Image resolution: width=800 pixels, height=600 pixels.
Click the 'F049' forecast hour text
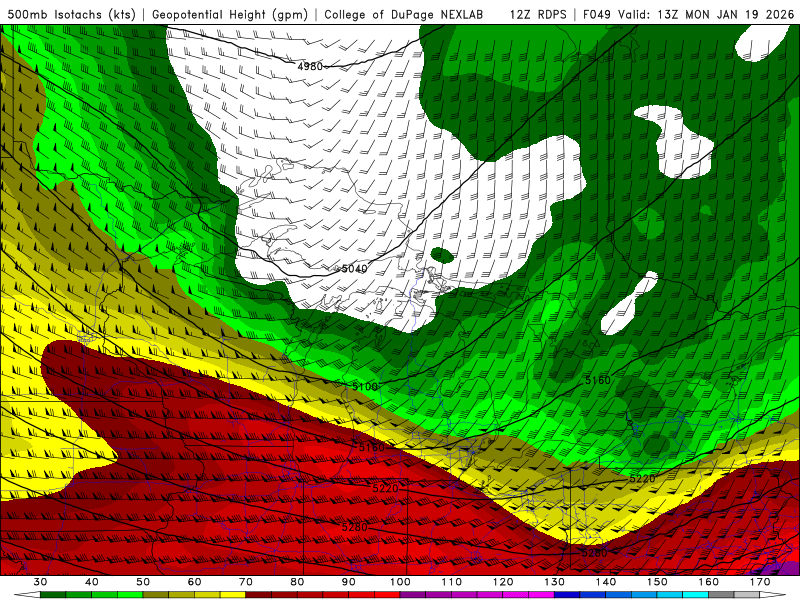598,14
